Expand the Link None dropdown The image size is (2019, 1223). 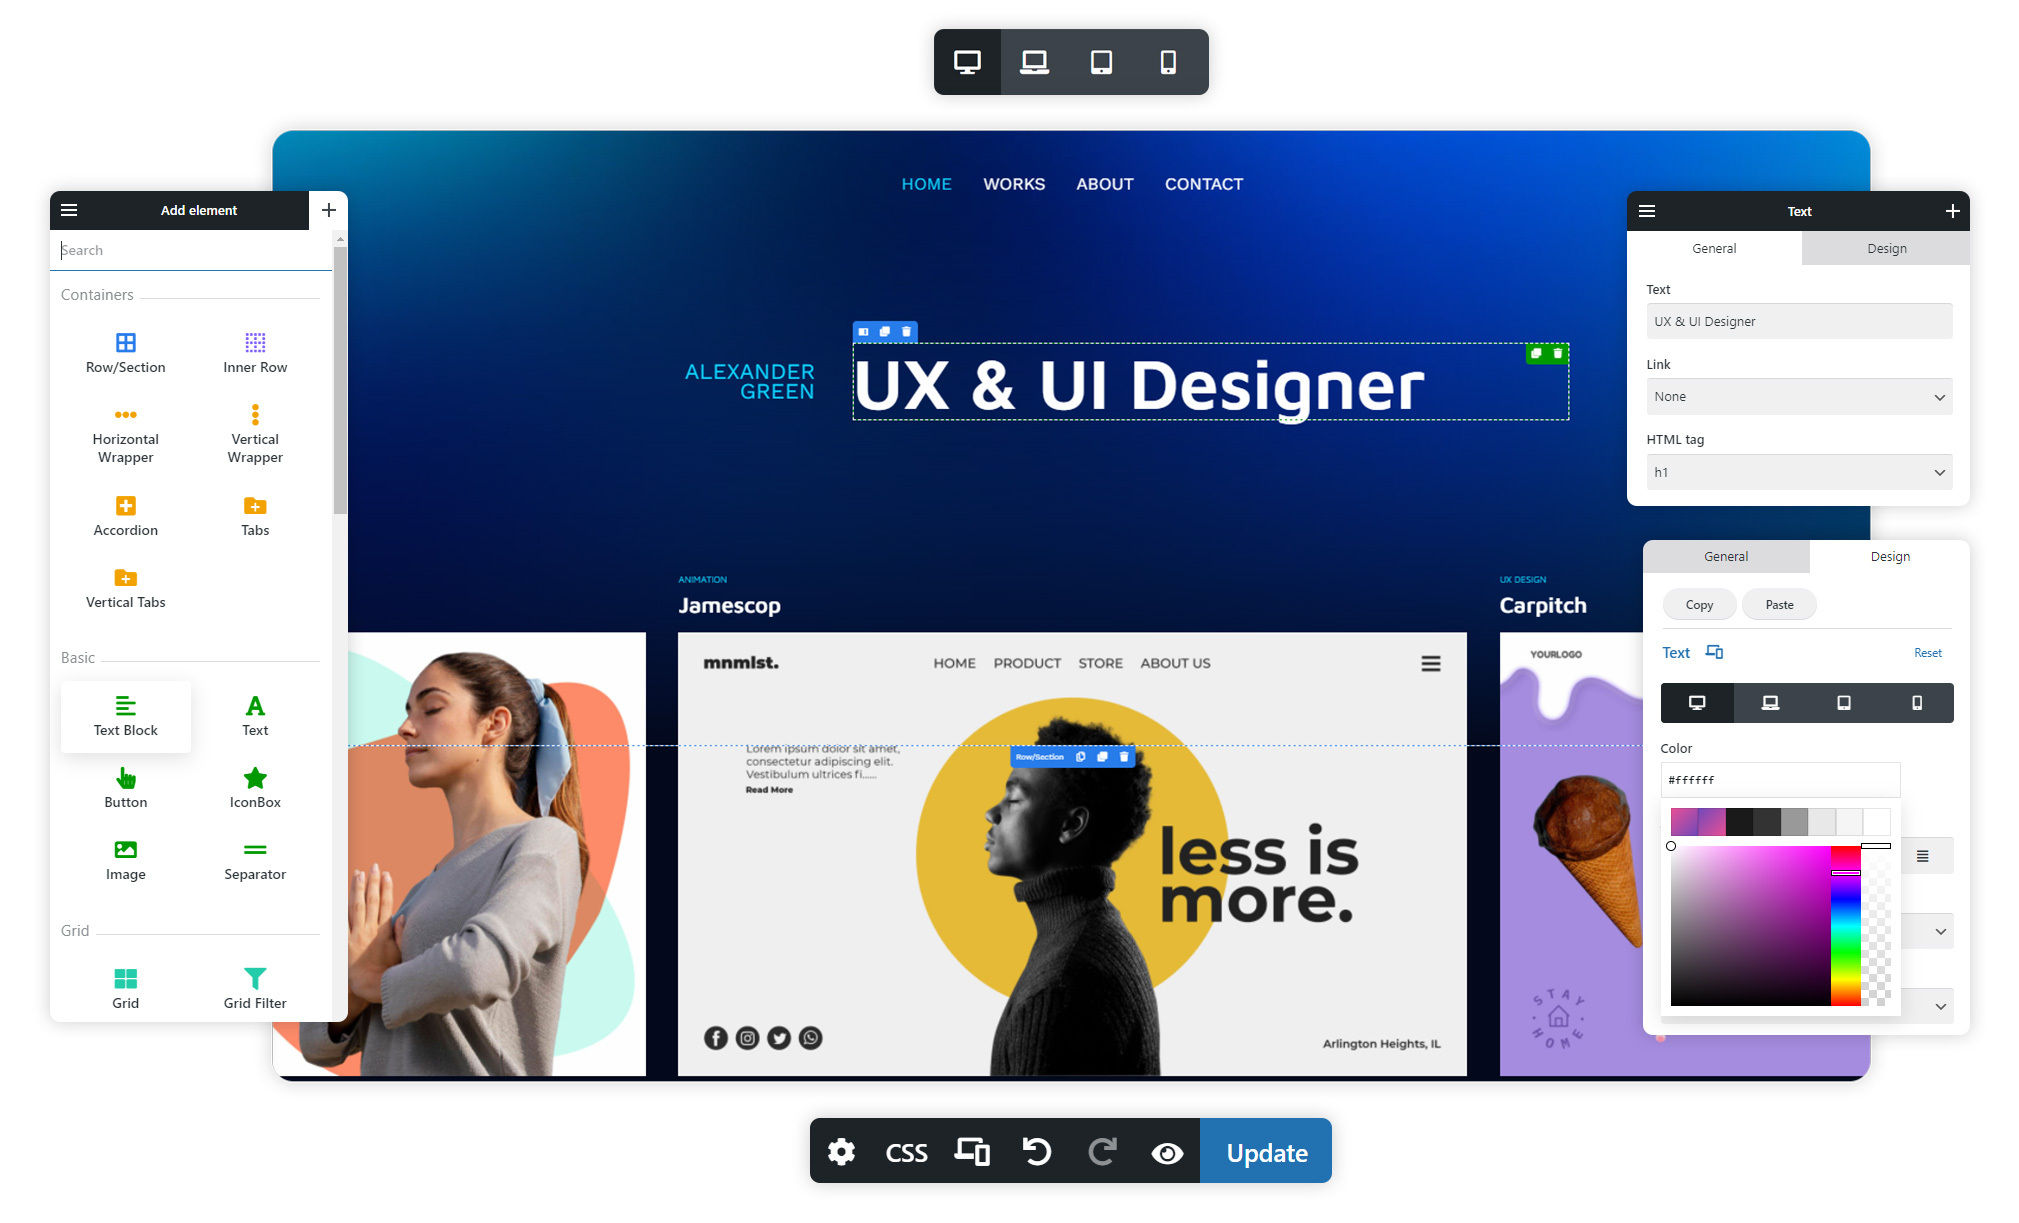tap(1798, 397)
